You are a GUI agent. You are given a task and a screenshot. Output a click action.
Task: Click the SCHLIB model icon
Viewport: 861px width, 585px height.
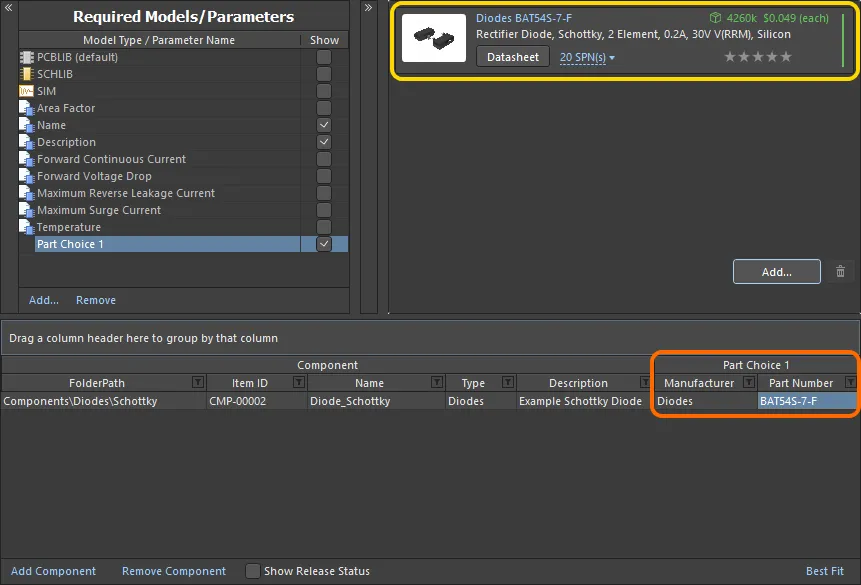coord(26,74)
